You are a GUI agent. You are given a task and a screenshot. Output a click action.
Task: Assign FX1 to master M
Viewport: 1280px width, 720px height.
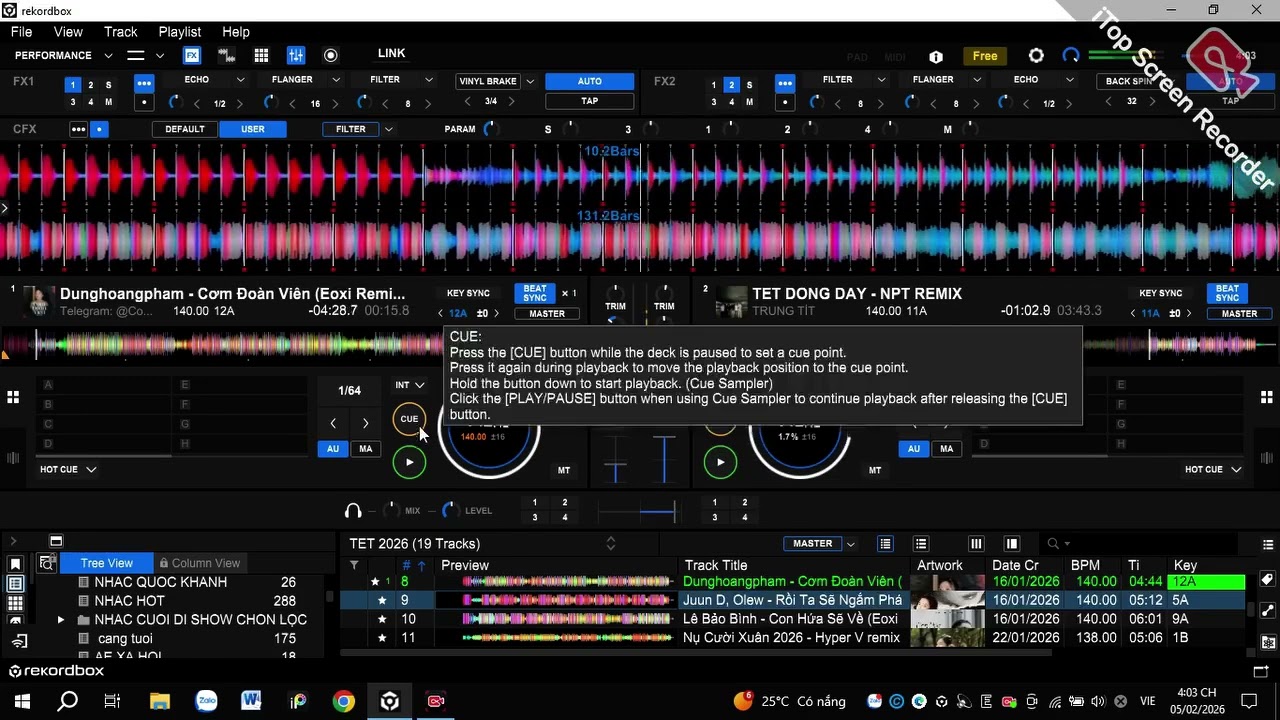pos(109,102)
